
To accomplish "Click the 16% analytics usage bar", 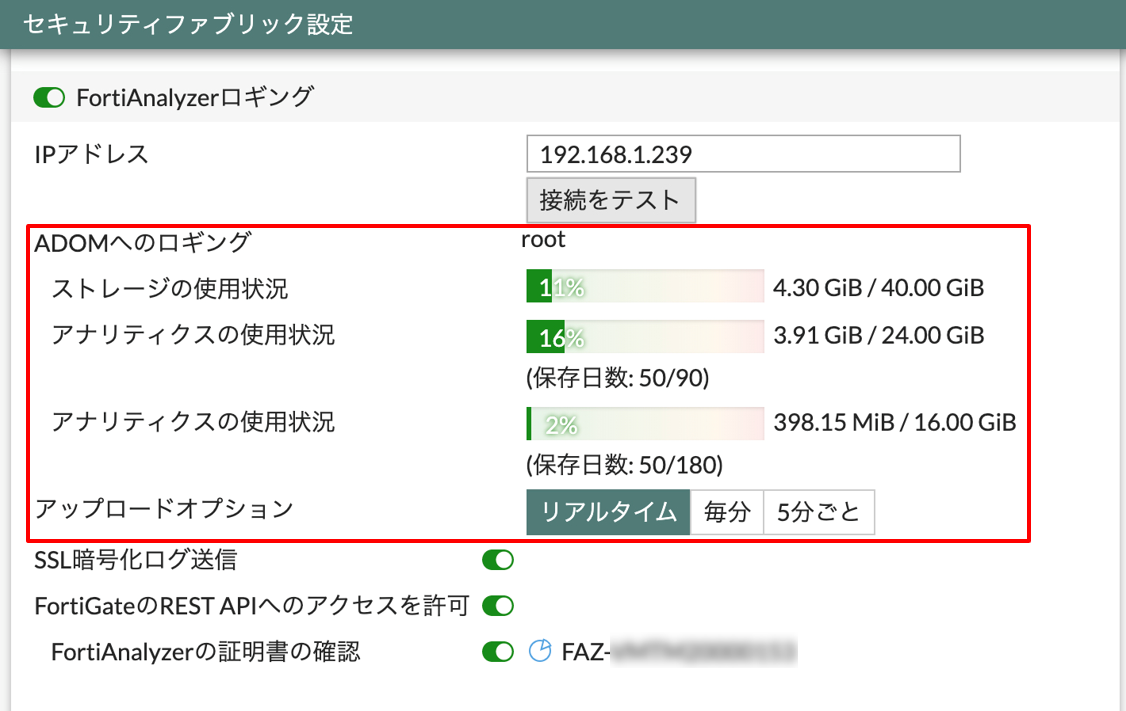I will pos(645,336).
